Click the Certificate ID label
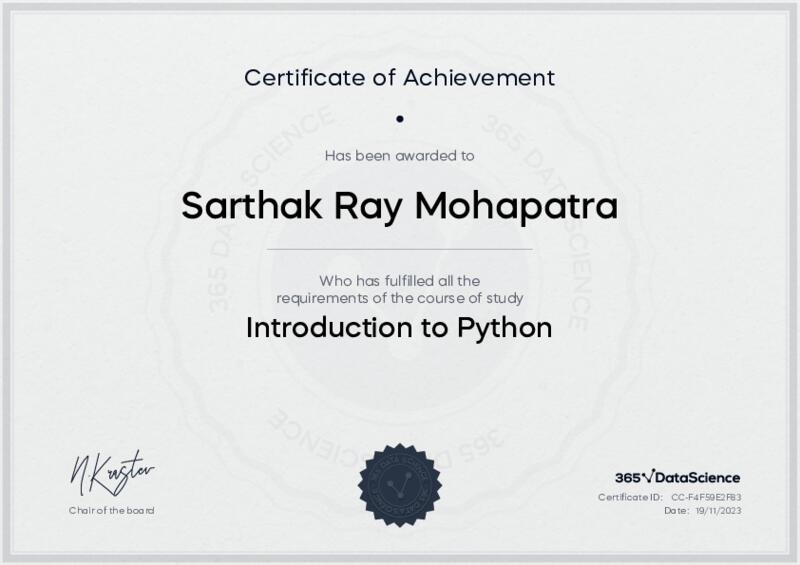 (x=630, y=497)
